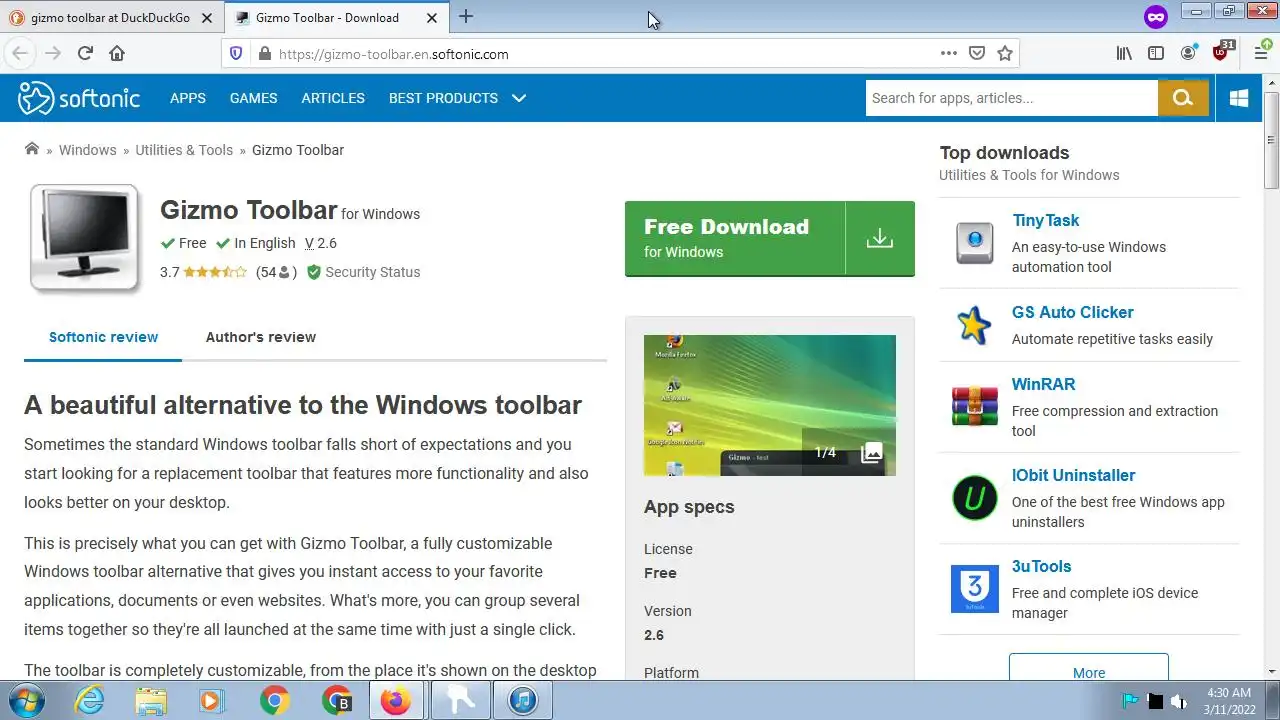
Task: Click the Security Status link
Action: (x=364, y=272)
